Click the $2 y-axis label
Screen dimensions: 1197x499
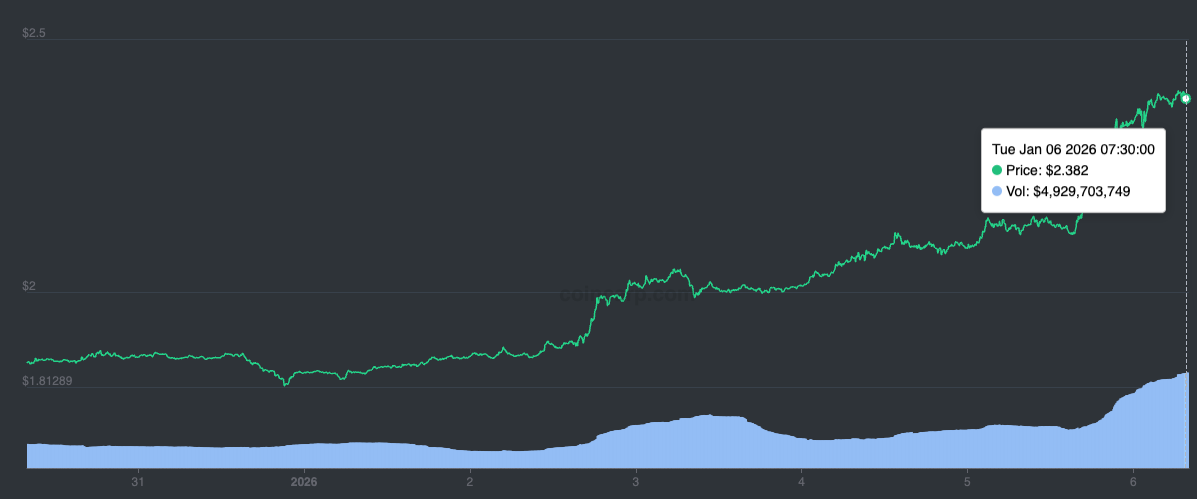point(29,286)
